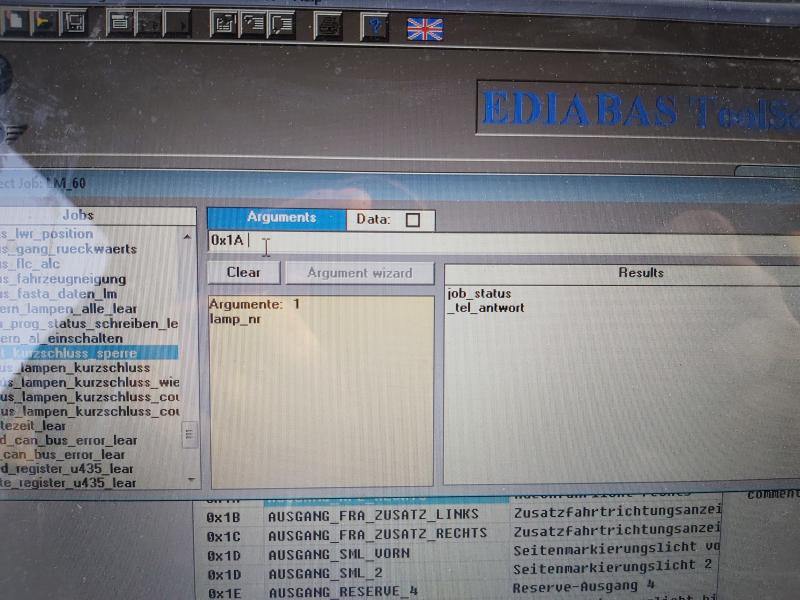The image size is (800, 600).
Task: Open the Argument wizard
Action: point(360,273)
